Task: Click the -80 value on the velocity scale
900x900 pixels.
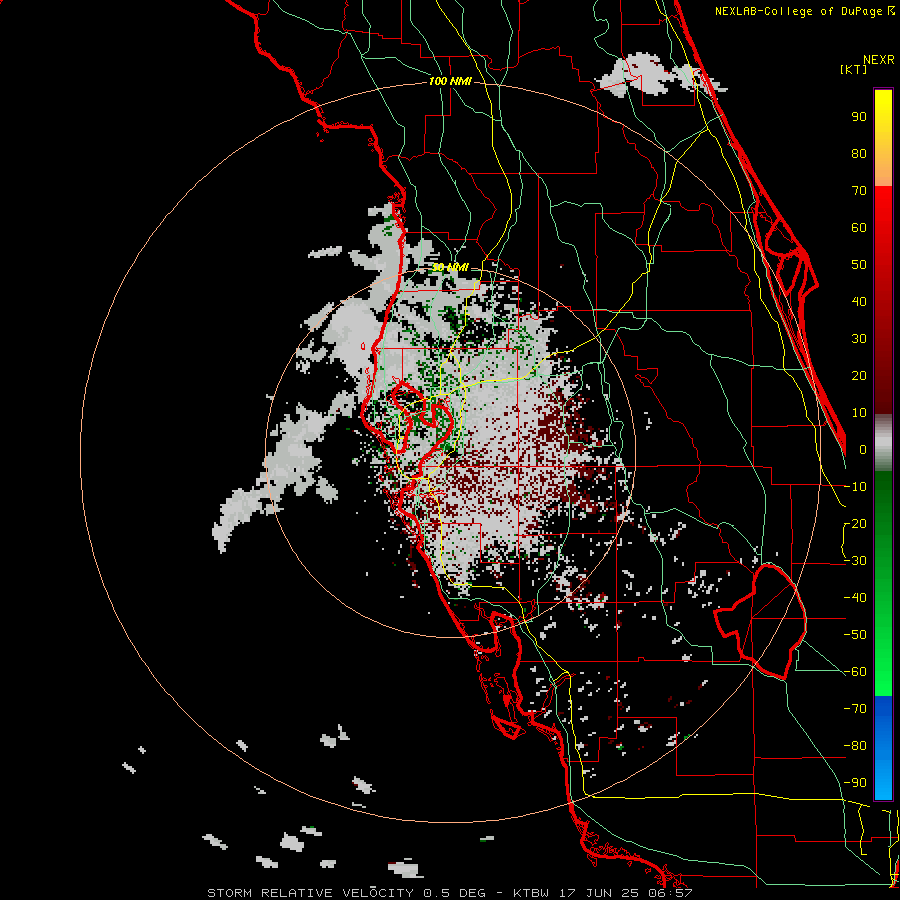Action: 855,746
